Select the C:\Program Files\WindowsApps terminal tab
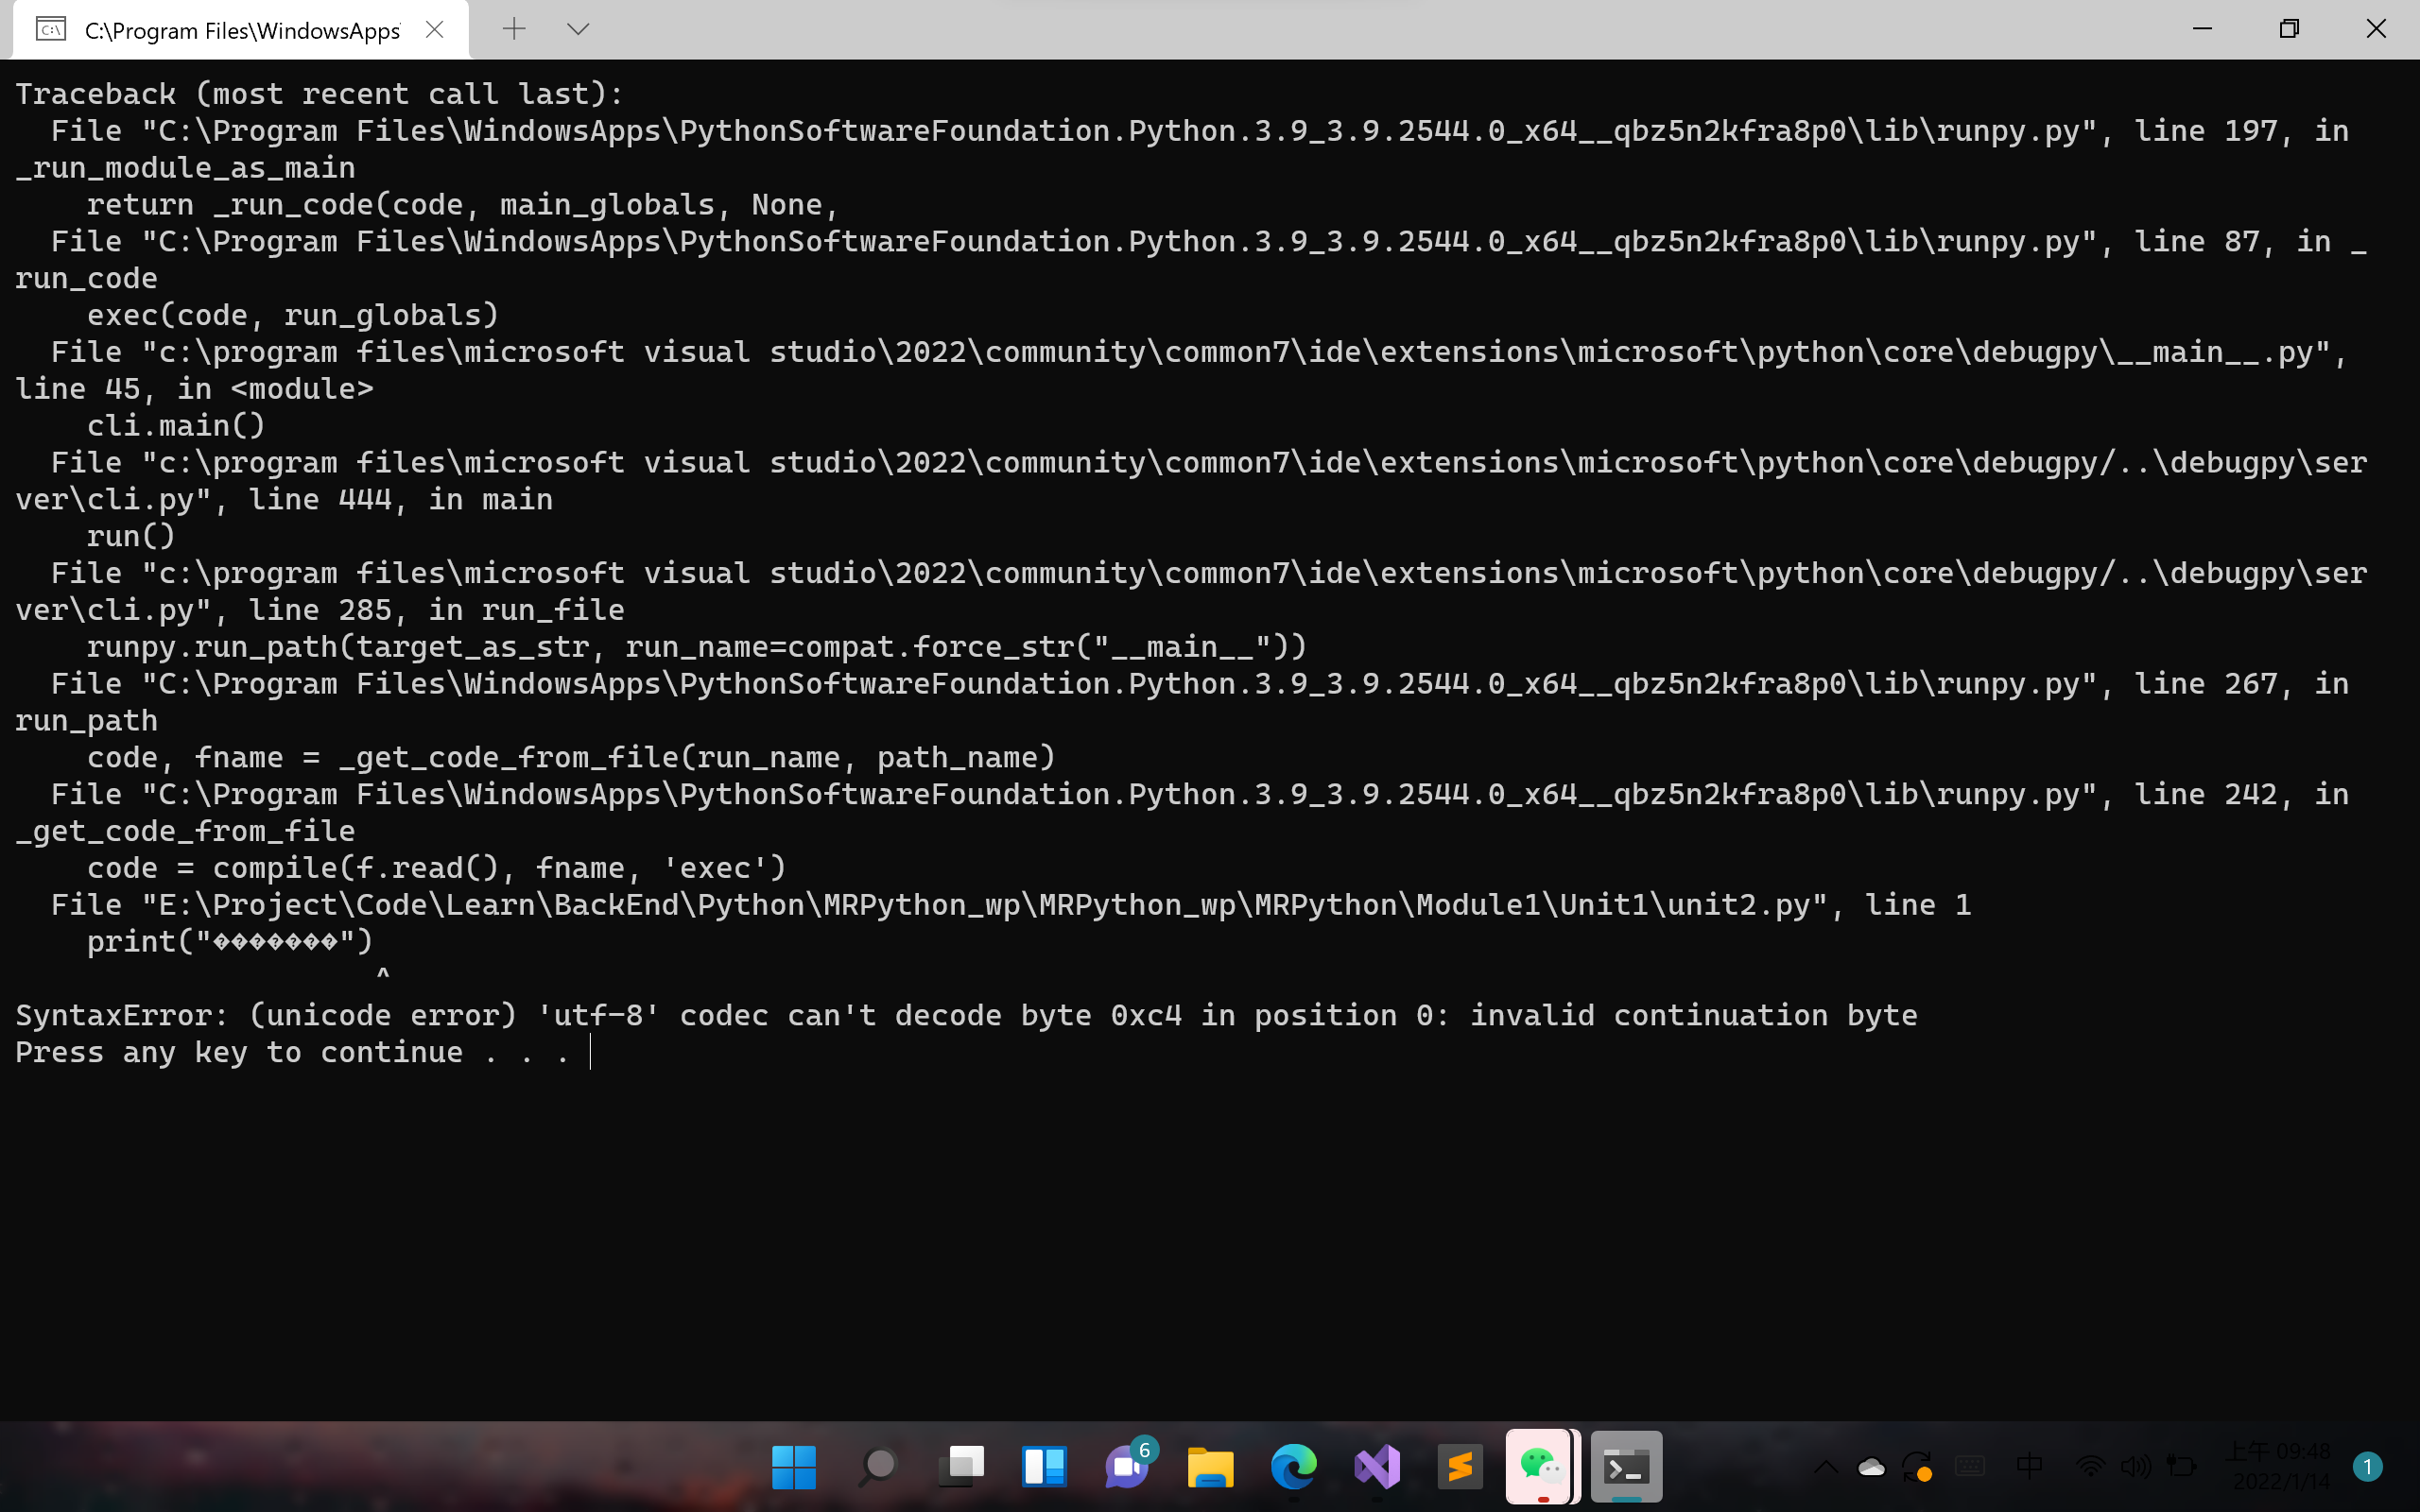Screen dimensions: 2420x1512 tap(240, 30)
